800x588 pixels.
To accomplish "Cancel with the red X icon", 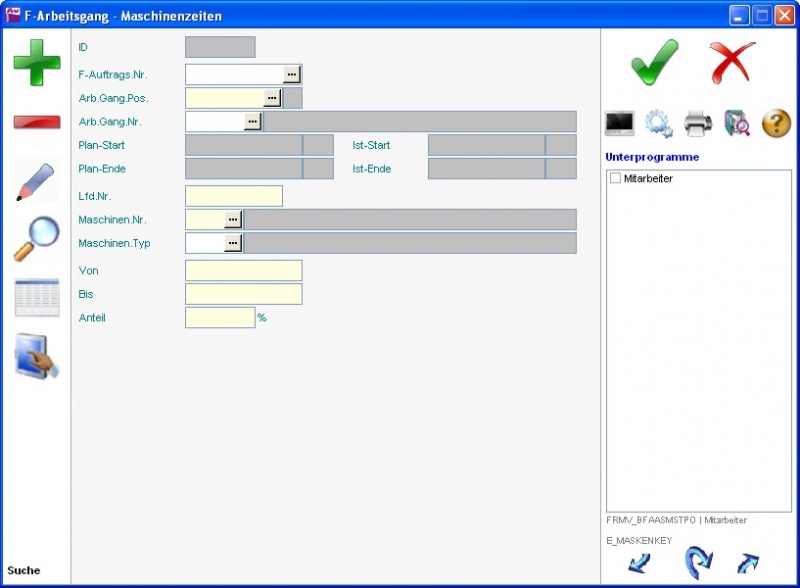I will point(733,63).
